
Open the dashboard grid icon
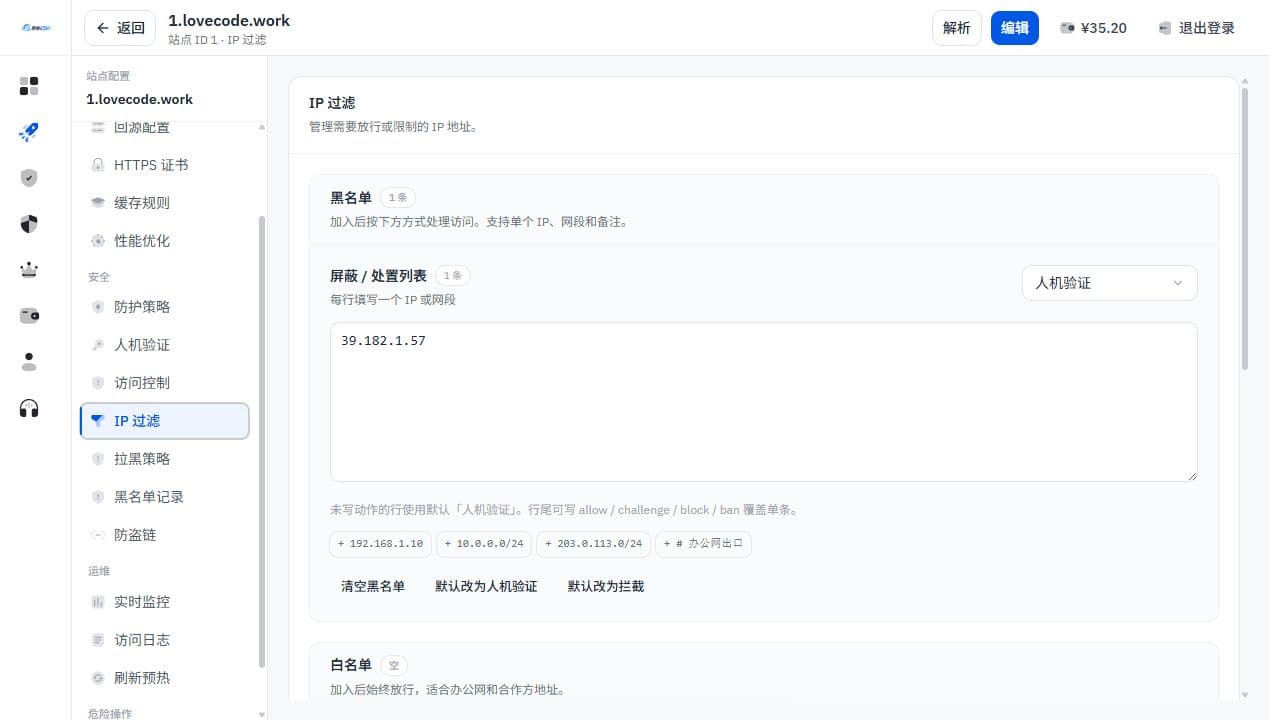tap(29, 86)
